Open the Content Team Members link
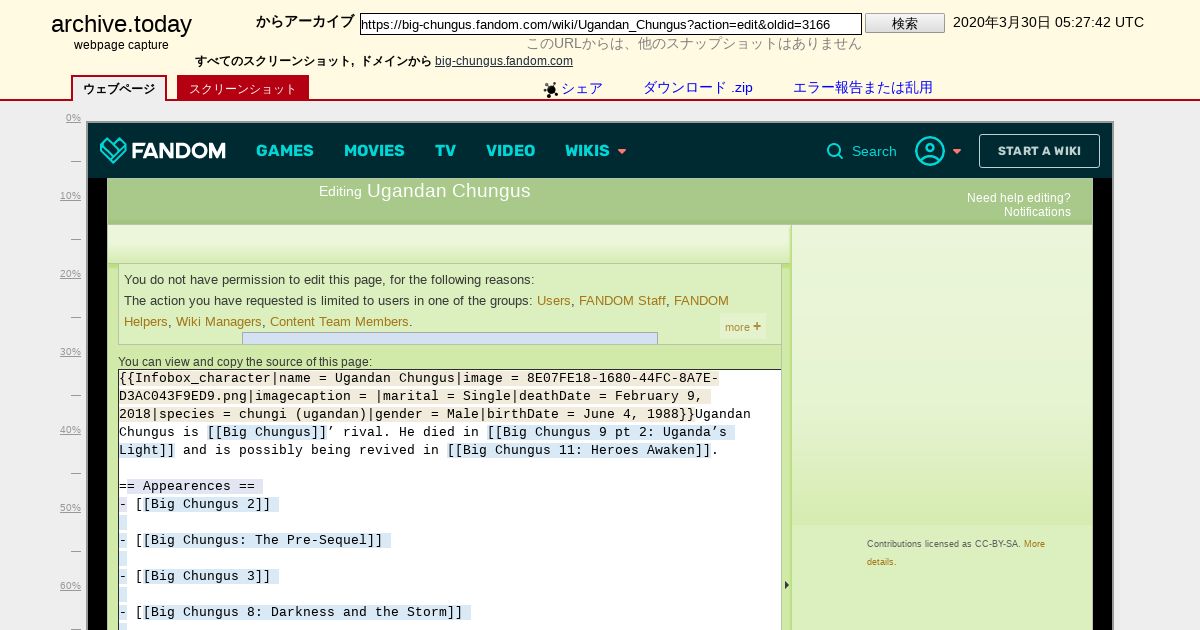 [339, 321]
